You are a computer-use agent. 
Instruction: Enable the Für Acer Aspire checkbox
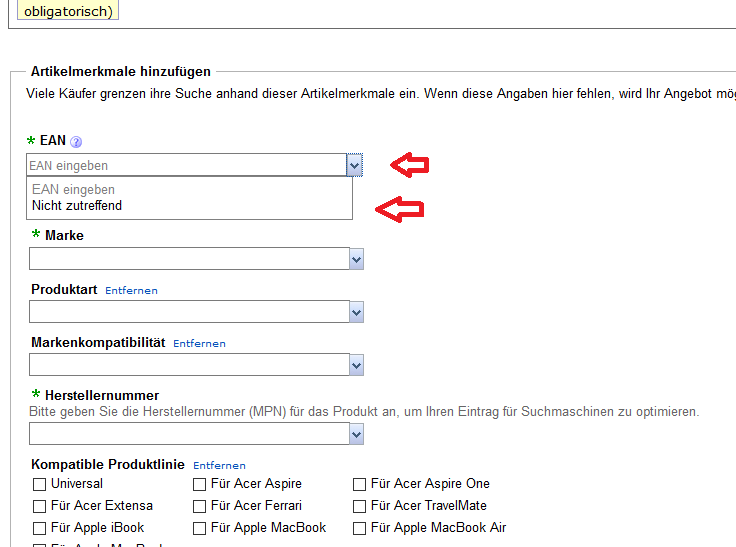(200, 484)
